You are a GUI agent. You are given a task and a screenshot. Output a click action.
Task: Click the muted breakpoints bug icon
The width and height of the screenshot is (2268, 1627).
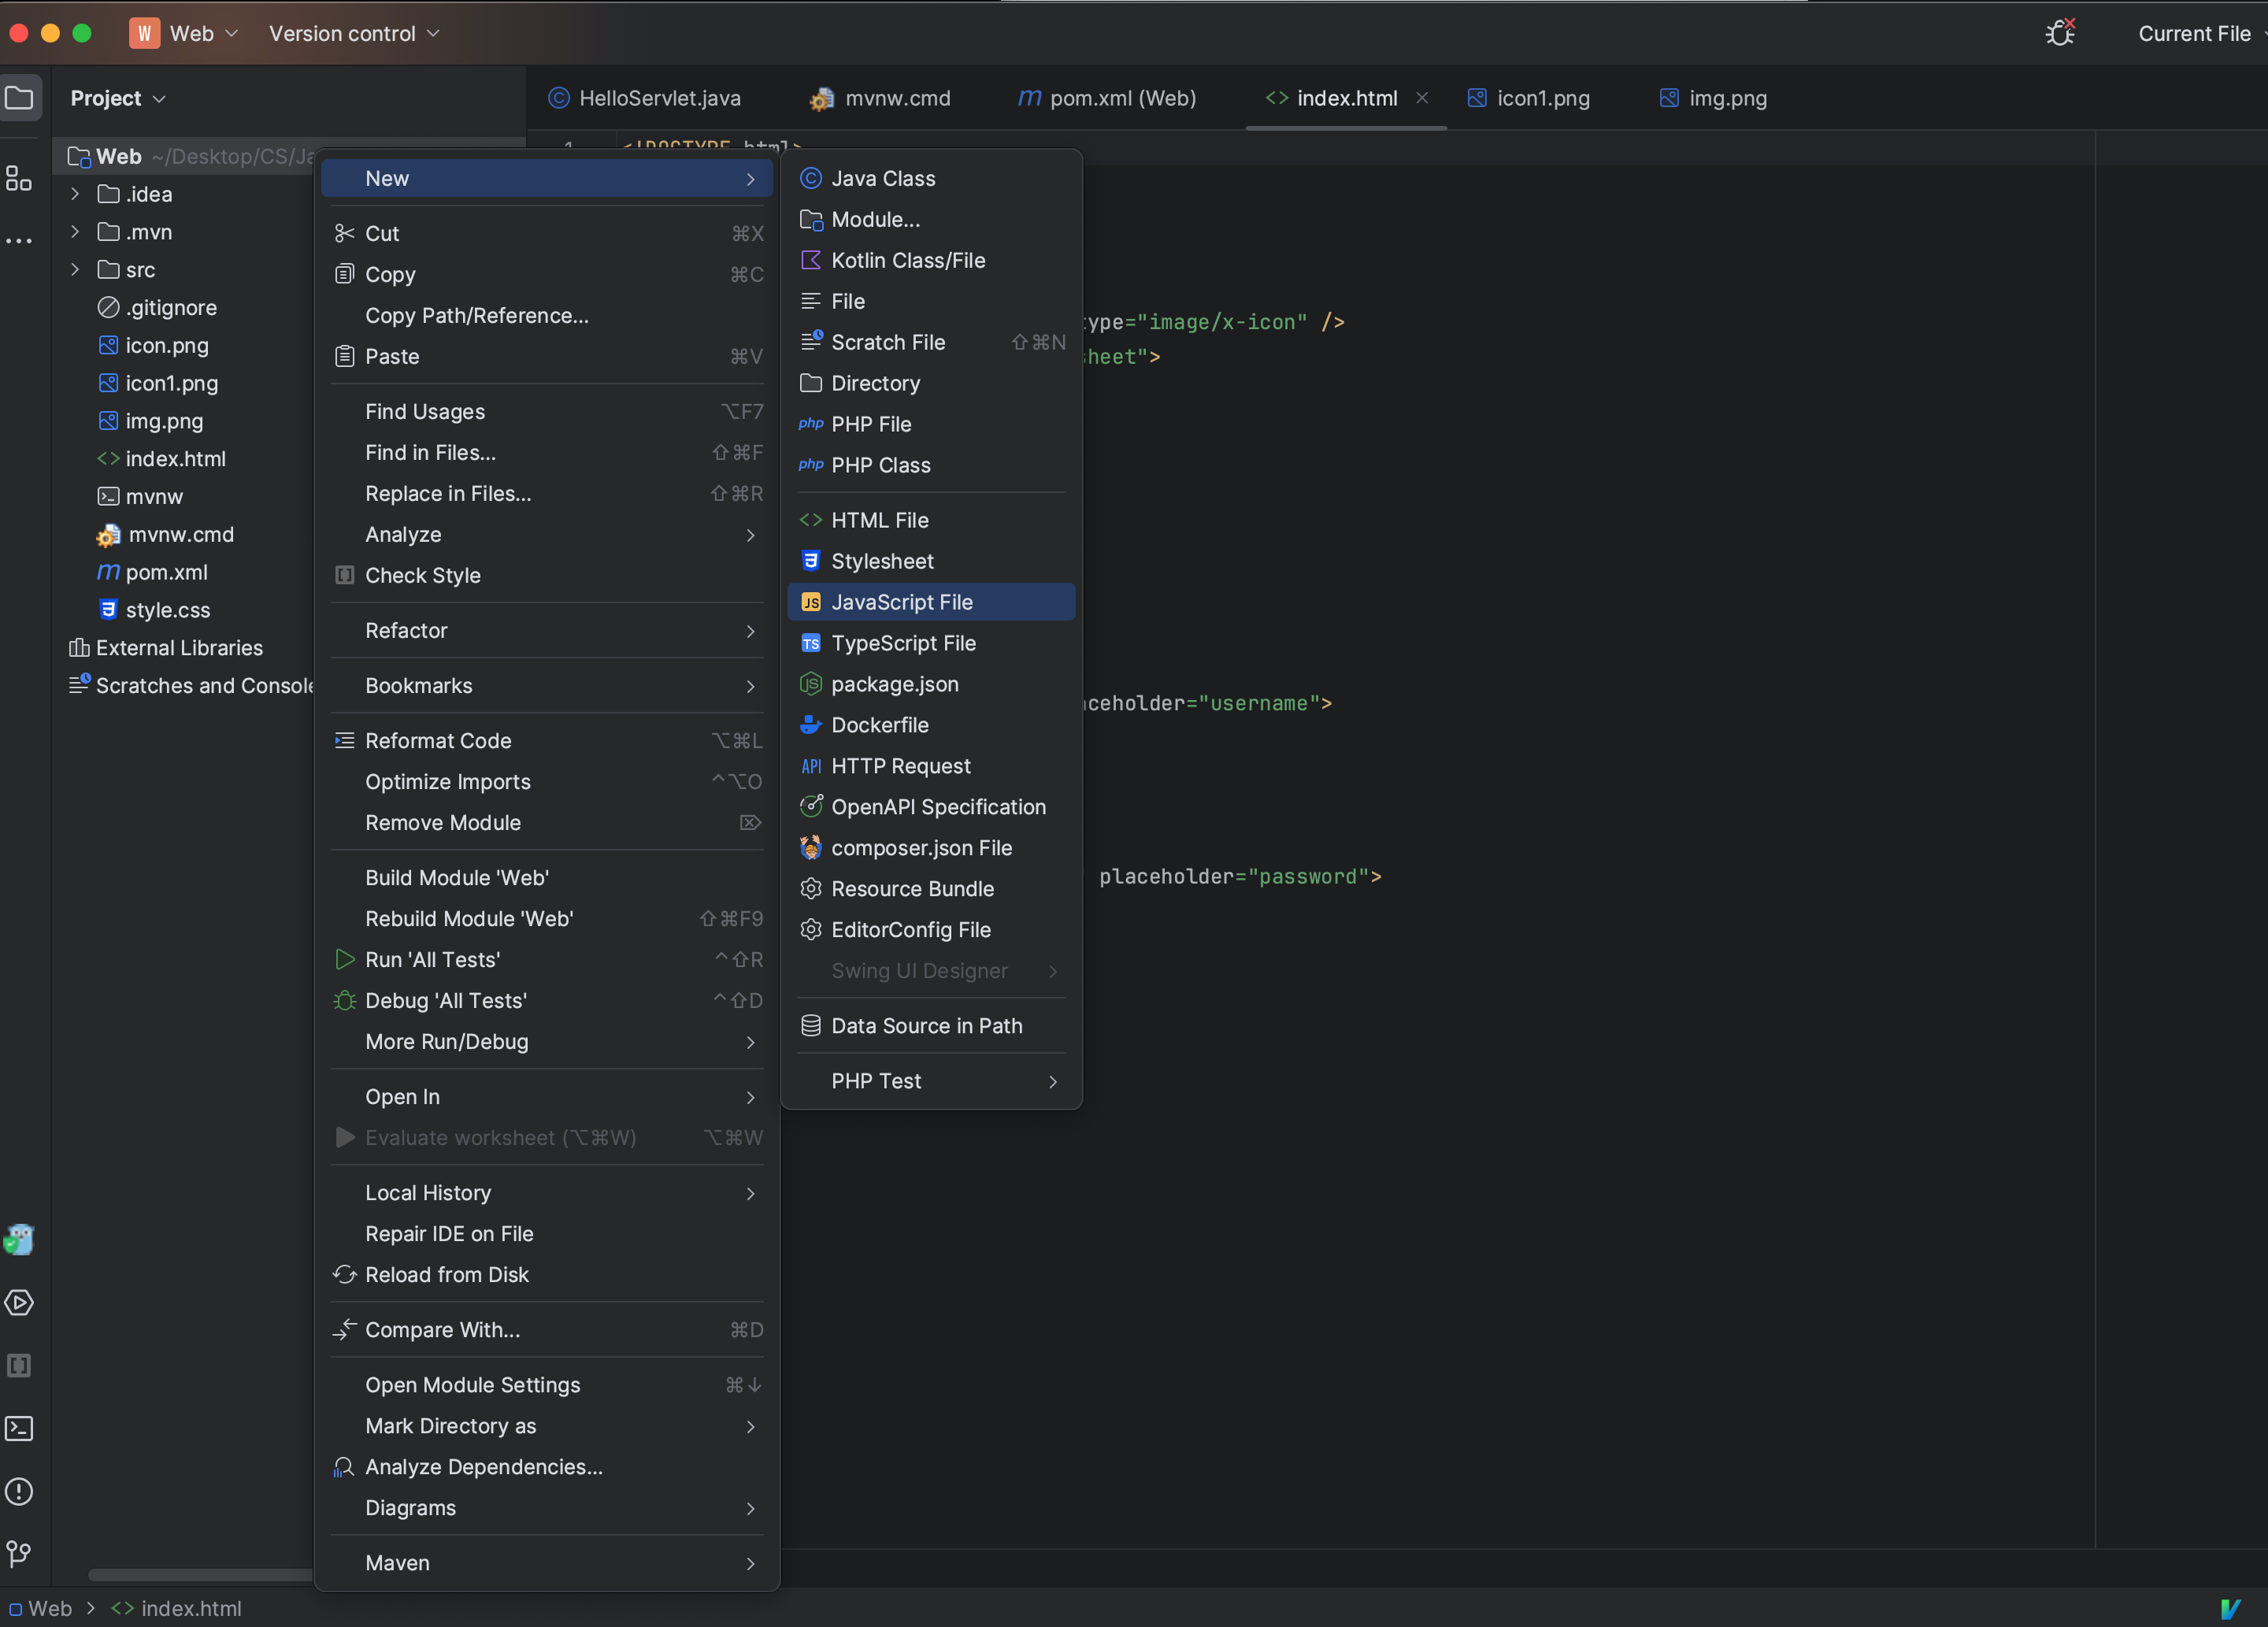(x=2059, y=33)
